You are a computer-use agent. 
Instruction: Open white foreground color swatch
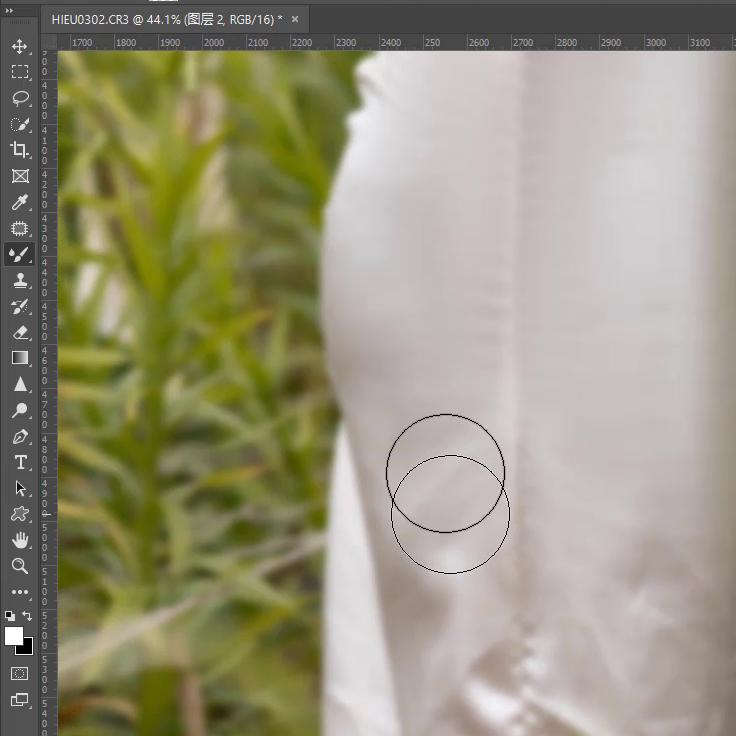pos(13,636)
